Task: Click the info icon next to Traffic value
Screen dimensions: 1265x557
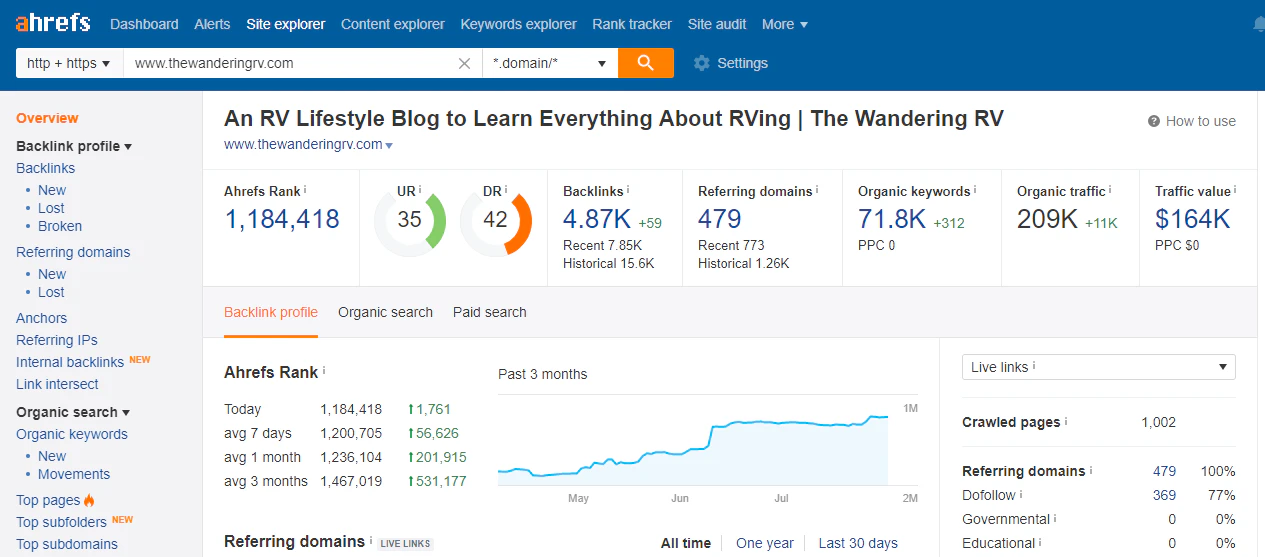Action: pos(1235,189)
